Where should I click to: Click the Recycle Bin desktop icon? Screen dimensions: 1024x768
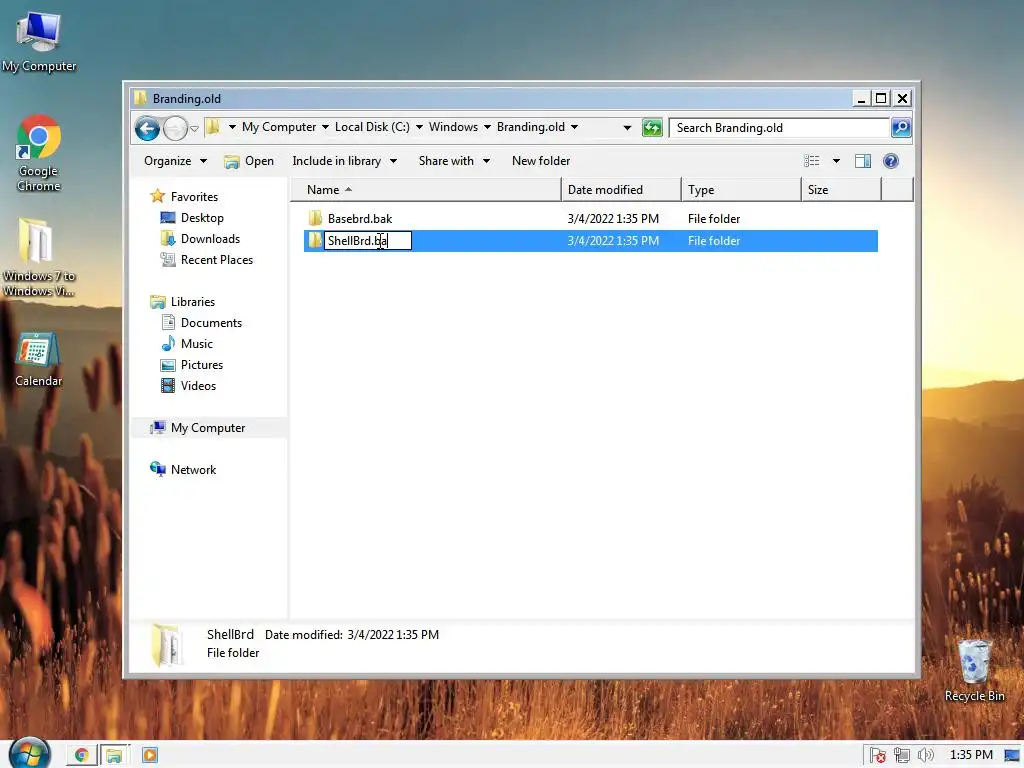974,670
